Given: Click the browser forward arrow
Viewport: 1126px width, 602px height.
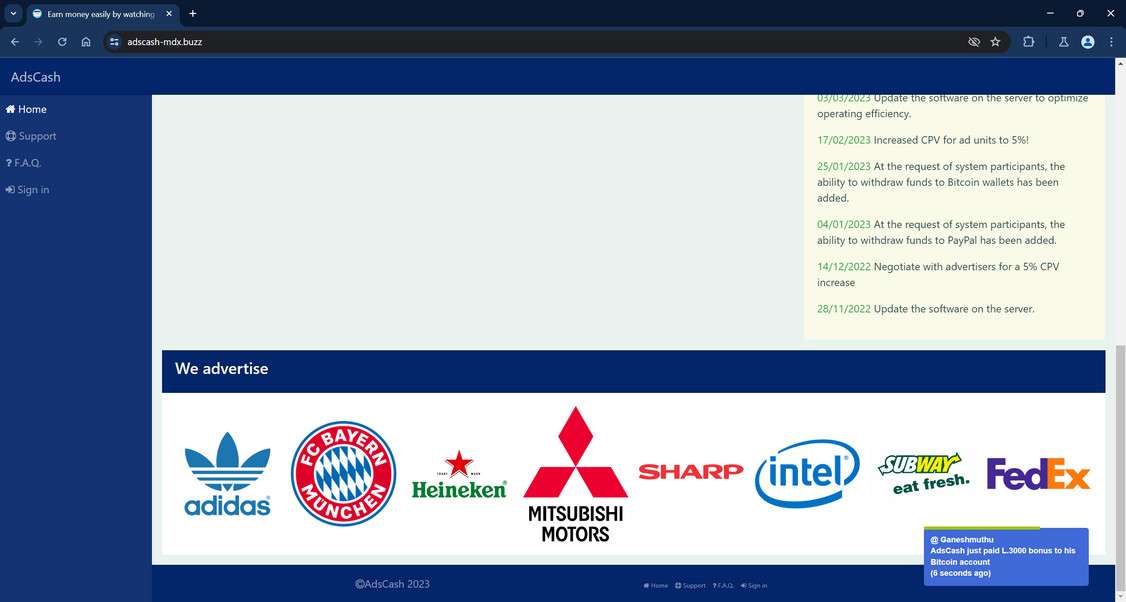Looking at the screenshot, I should pyautogui.click(x=38, y=42).
